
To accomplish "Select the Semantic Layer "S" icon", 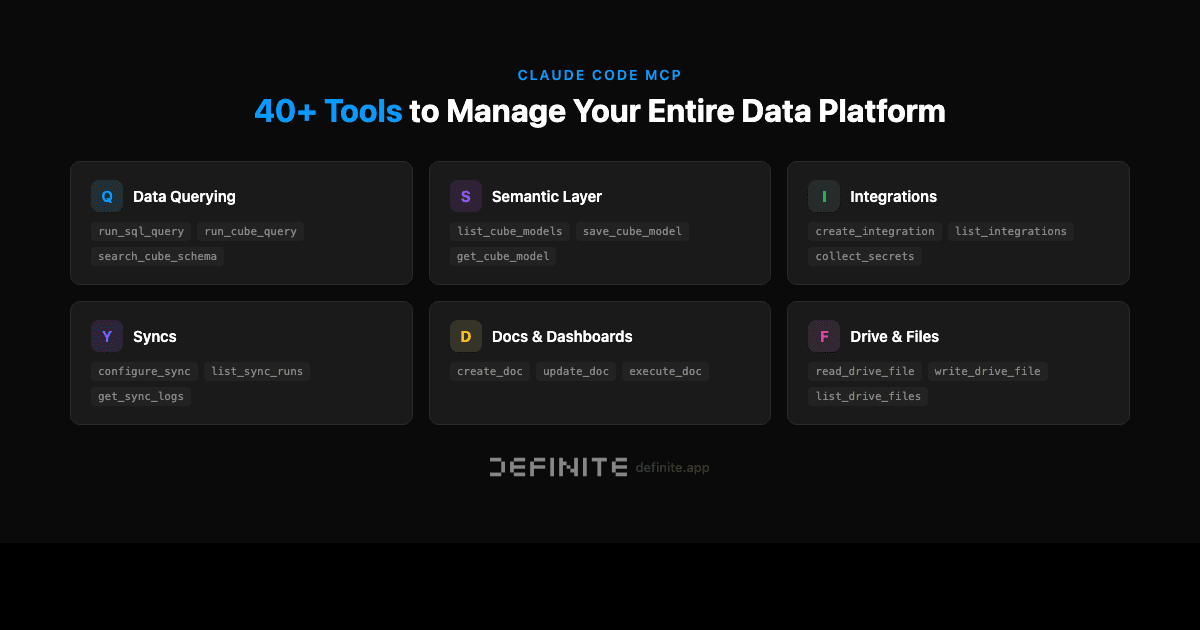I will point(466,196).
